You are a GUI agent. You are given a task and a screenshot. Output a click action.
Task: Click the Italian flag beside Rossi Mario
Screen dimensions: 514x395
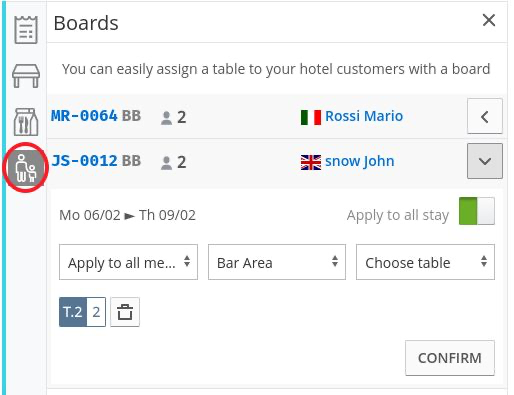tap(311, 117)
